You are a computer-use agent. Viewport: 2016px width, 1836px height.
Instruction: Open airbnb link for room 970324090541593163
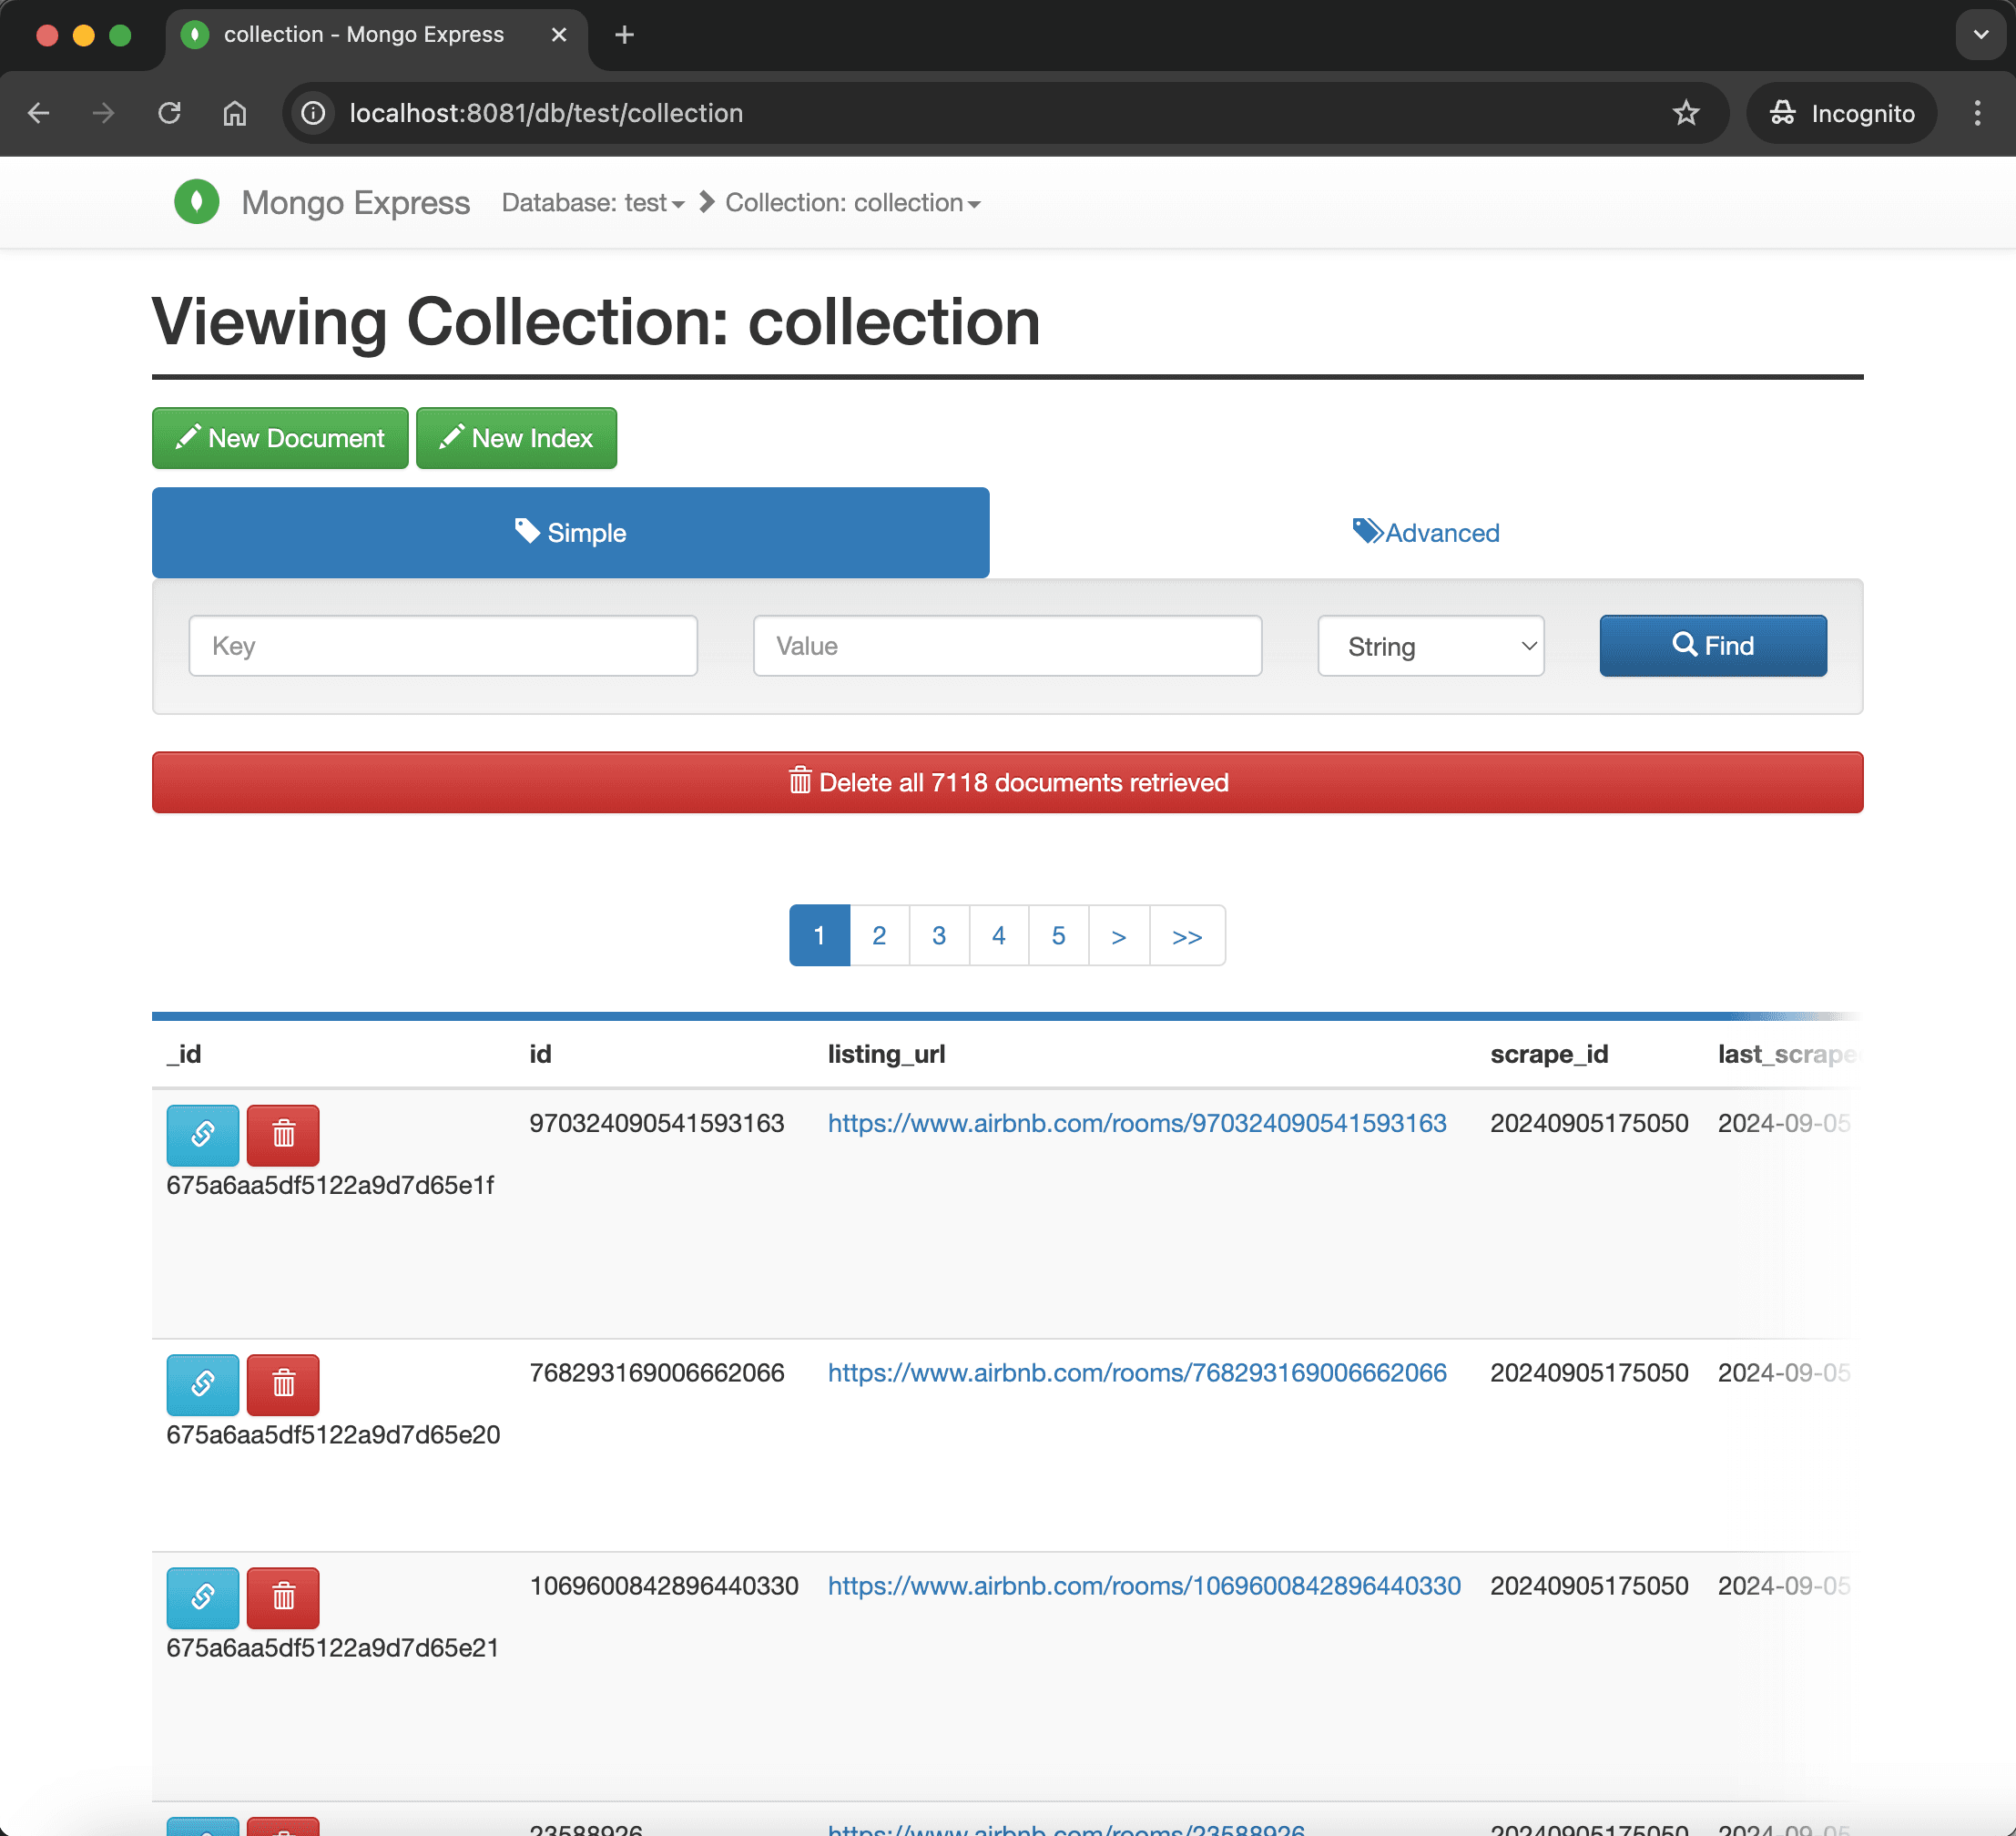pyautogui.click(x=1137, y=1123)
